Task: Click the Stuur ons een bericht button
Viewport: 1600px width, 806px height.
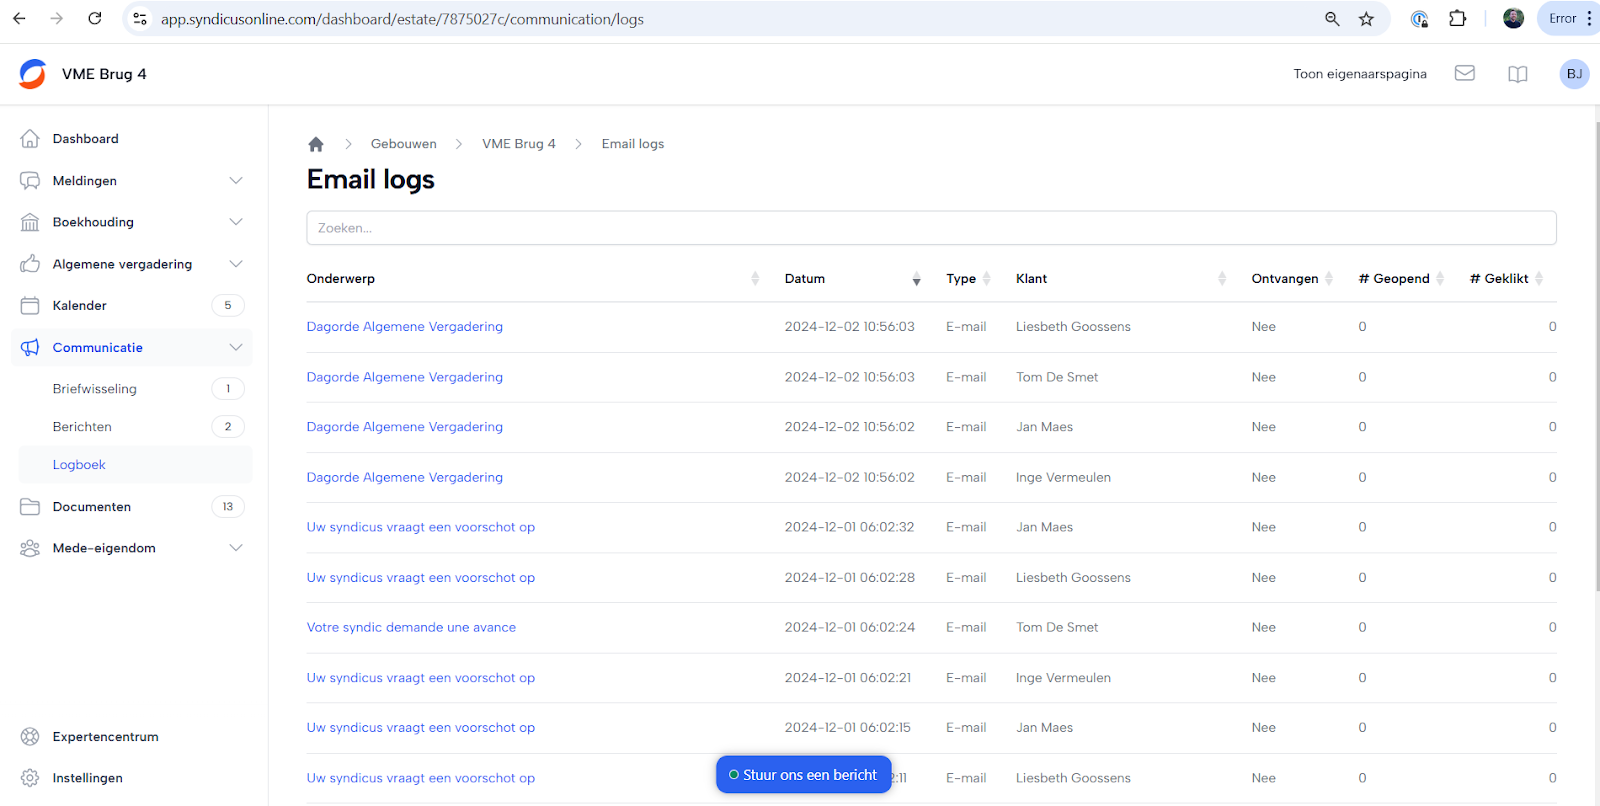Action: click(x=803, y=775)
